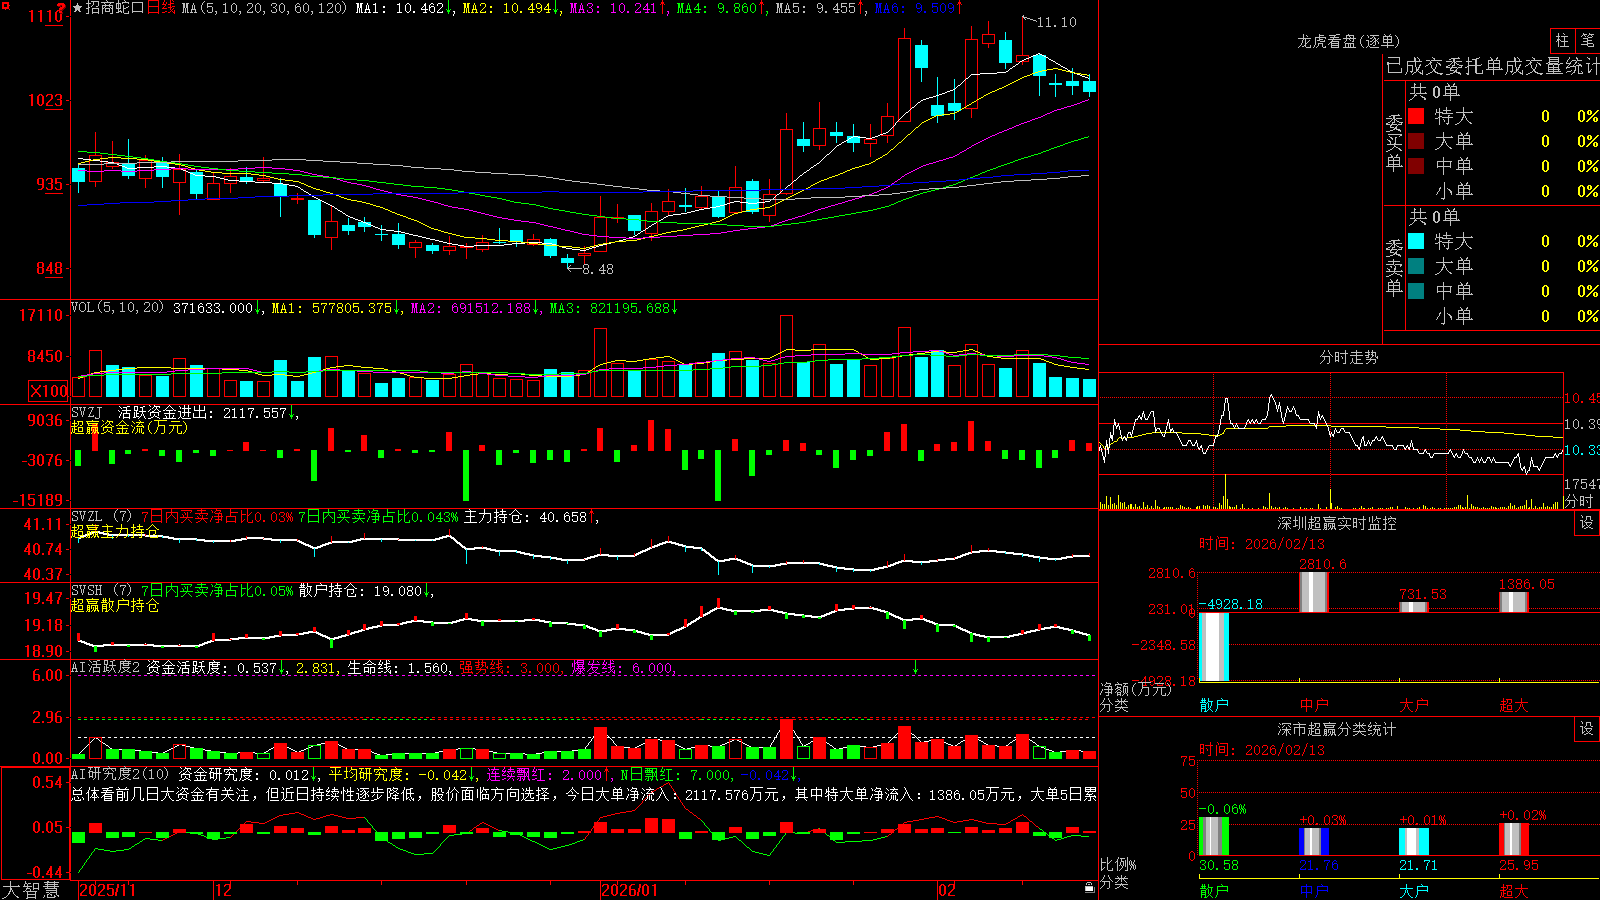Click the 日线 period label
The height and width of the screenshot is (900, 1600).
(x=161, y=8)
